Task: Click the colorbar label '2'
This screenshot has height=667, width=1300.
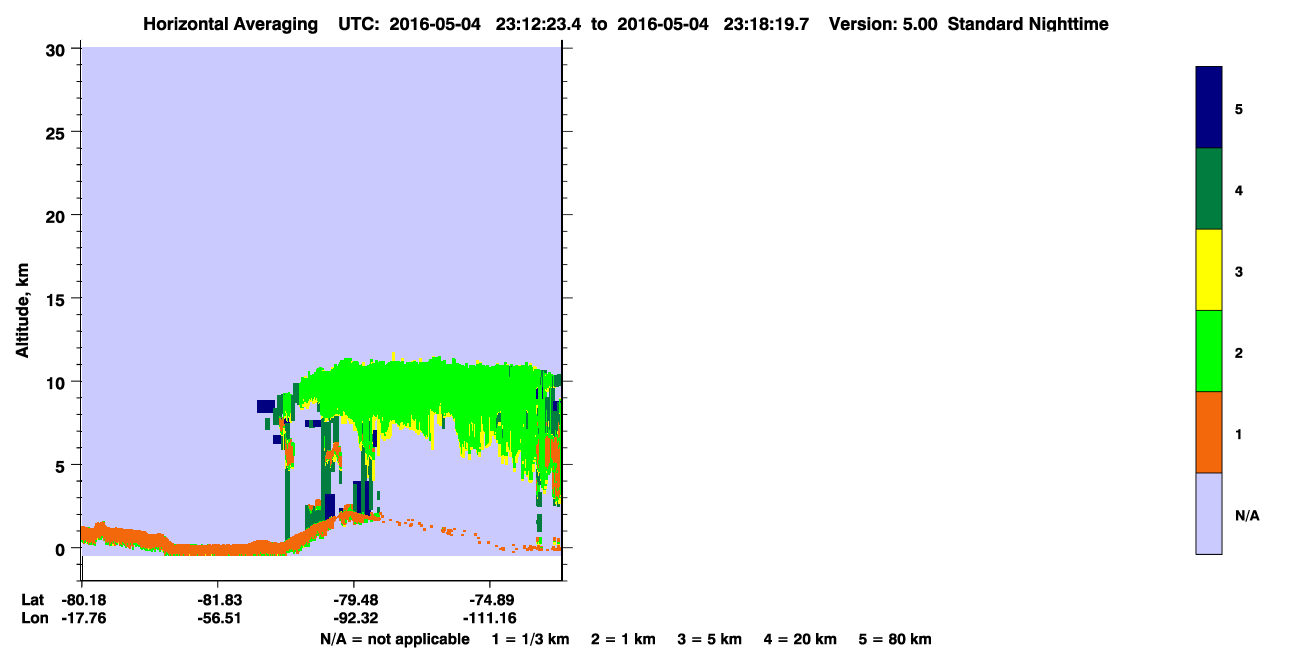Action: tap(1239, 352)
